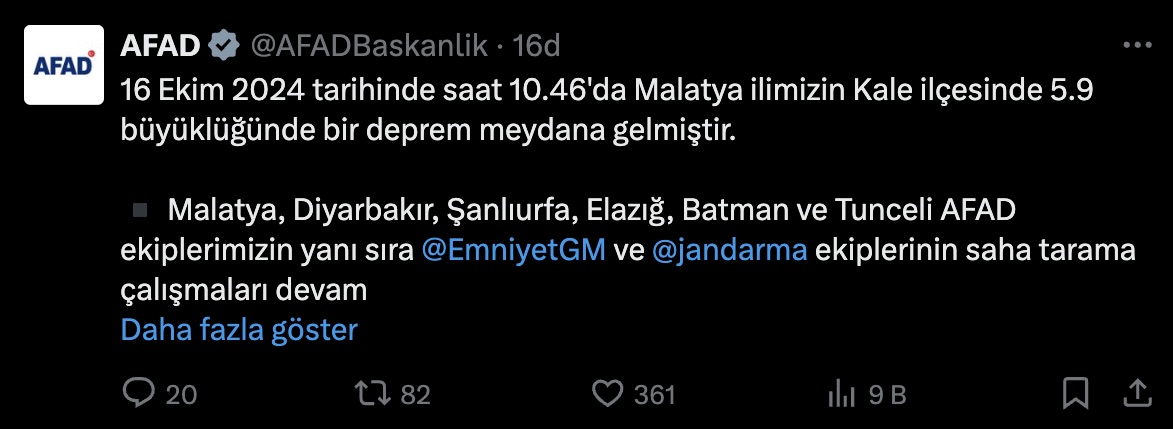Open the view analytics bar-chart icon
Viewport: 1173px width, 429px height.
pyautogui.click(x=840, y=394)
